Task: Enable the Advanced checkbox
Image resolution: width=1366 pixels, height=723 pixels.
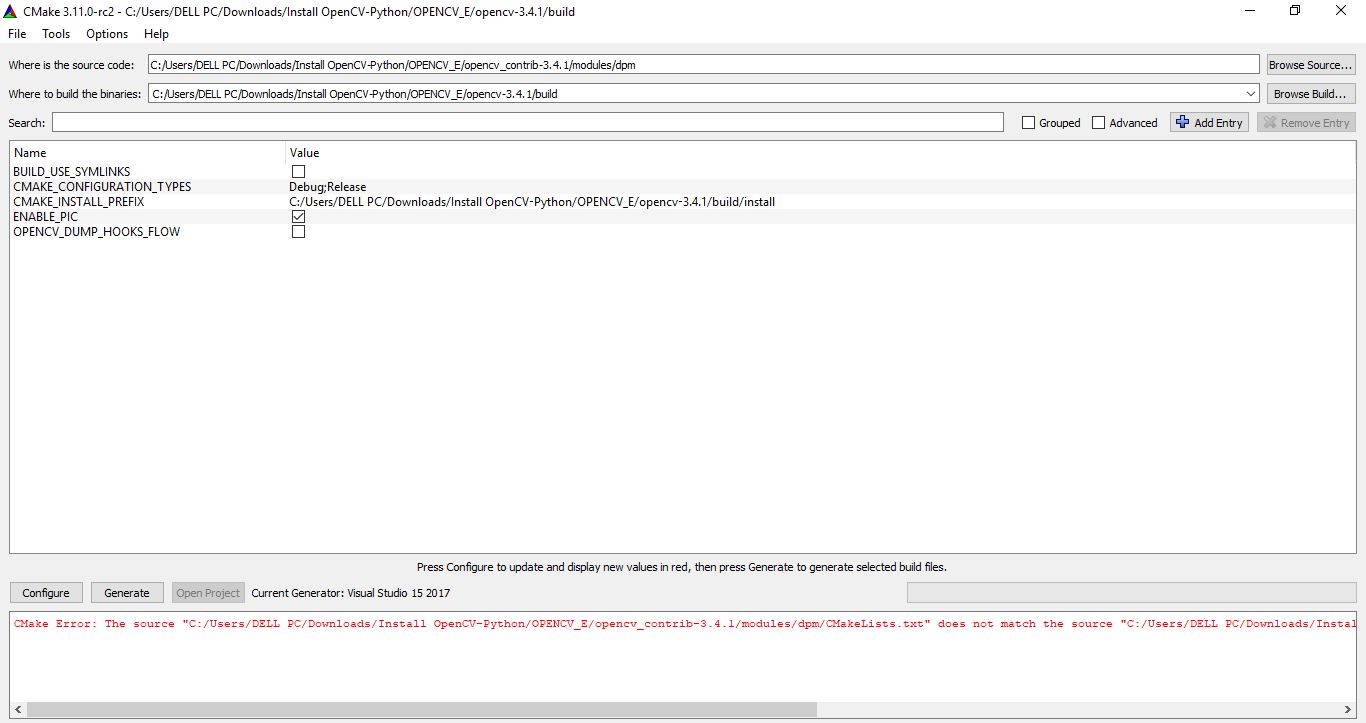Action: click(x=1098, y=123)
